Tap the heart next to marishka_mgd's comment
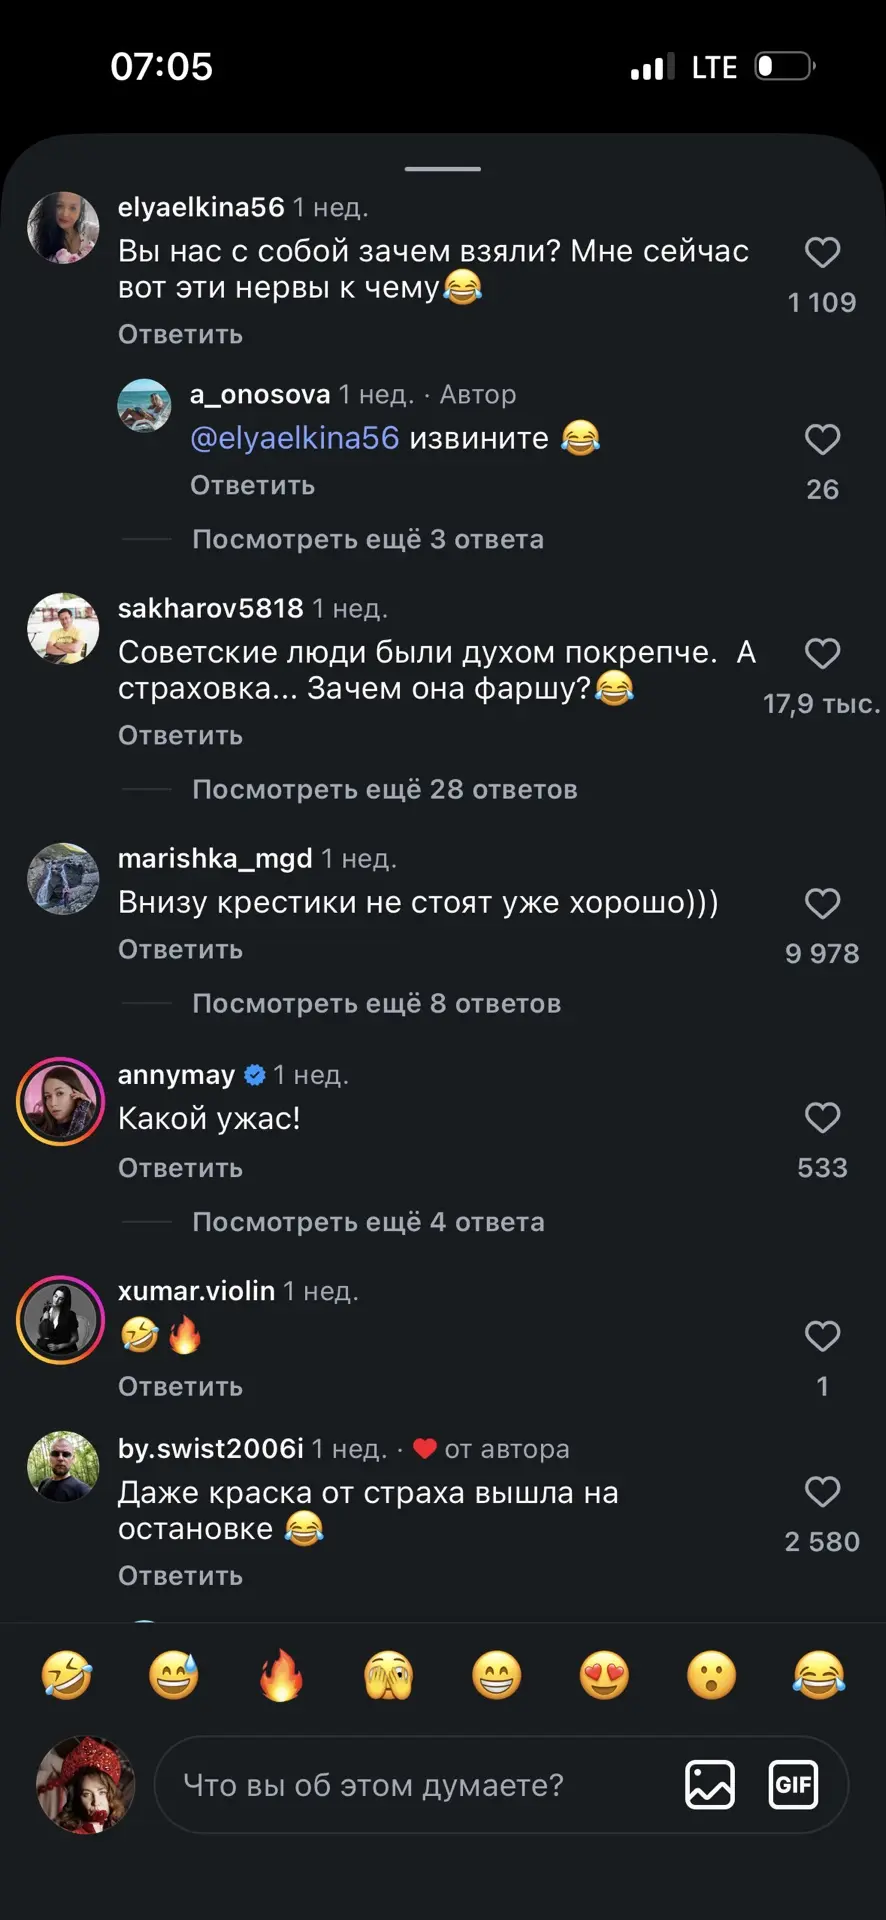The image size is (886, 1920). tap(822, 904)
